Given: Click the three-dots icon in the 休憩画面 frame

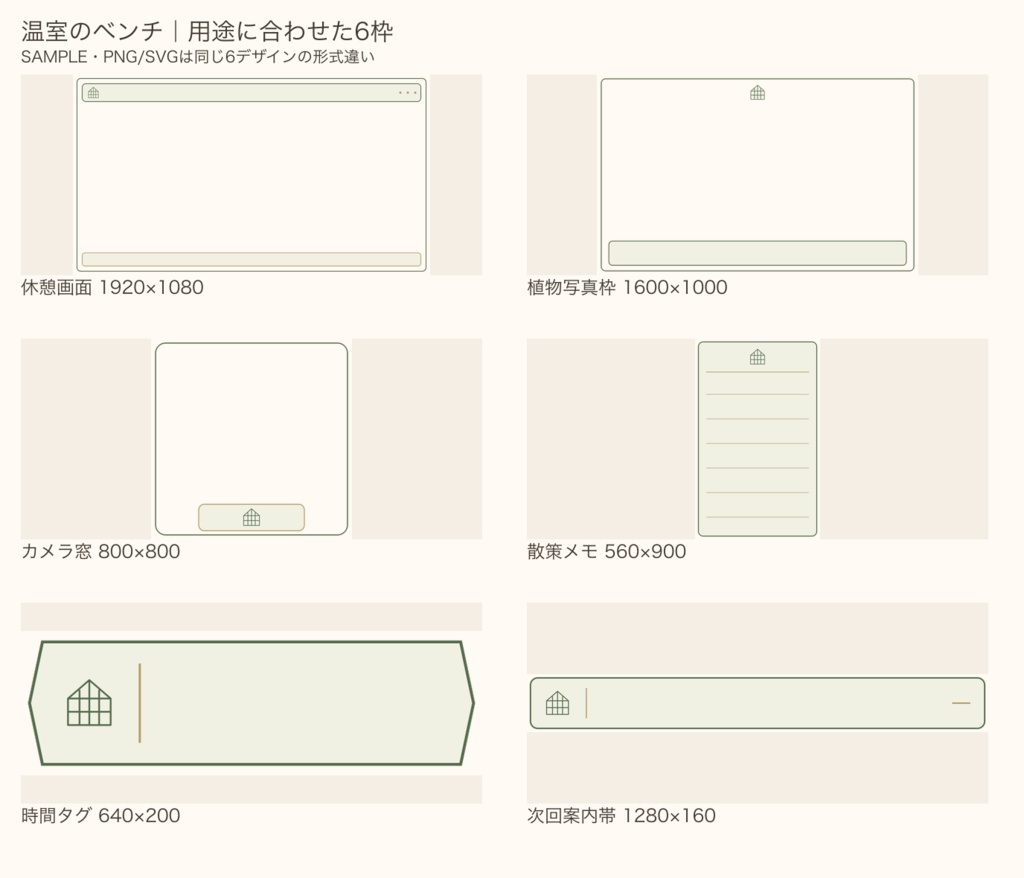Looking at the screenshot, I should pos(408,93).
